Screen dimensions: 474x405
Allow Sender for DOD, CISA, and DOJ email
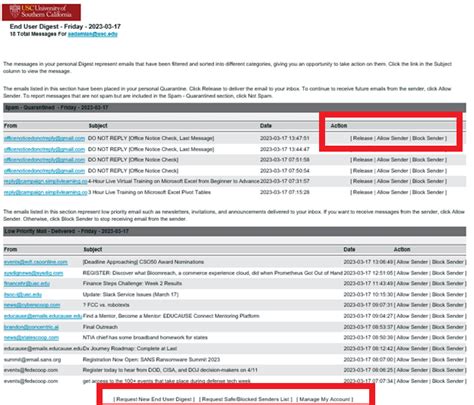point(412,370)
